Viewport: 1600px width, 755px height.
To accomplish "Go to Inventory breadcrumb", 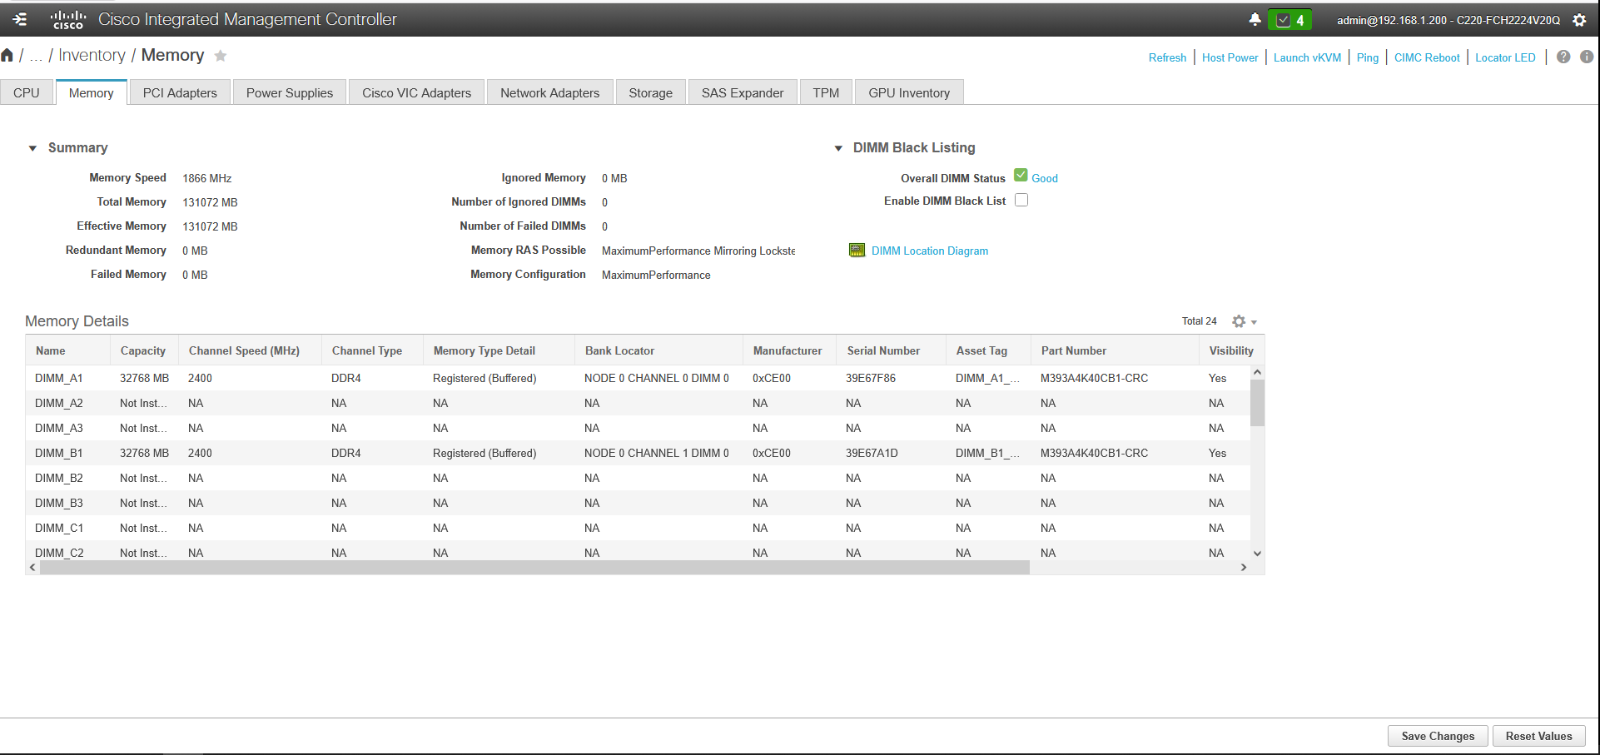I will click(92, 55).
